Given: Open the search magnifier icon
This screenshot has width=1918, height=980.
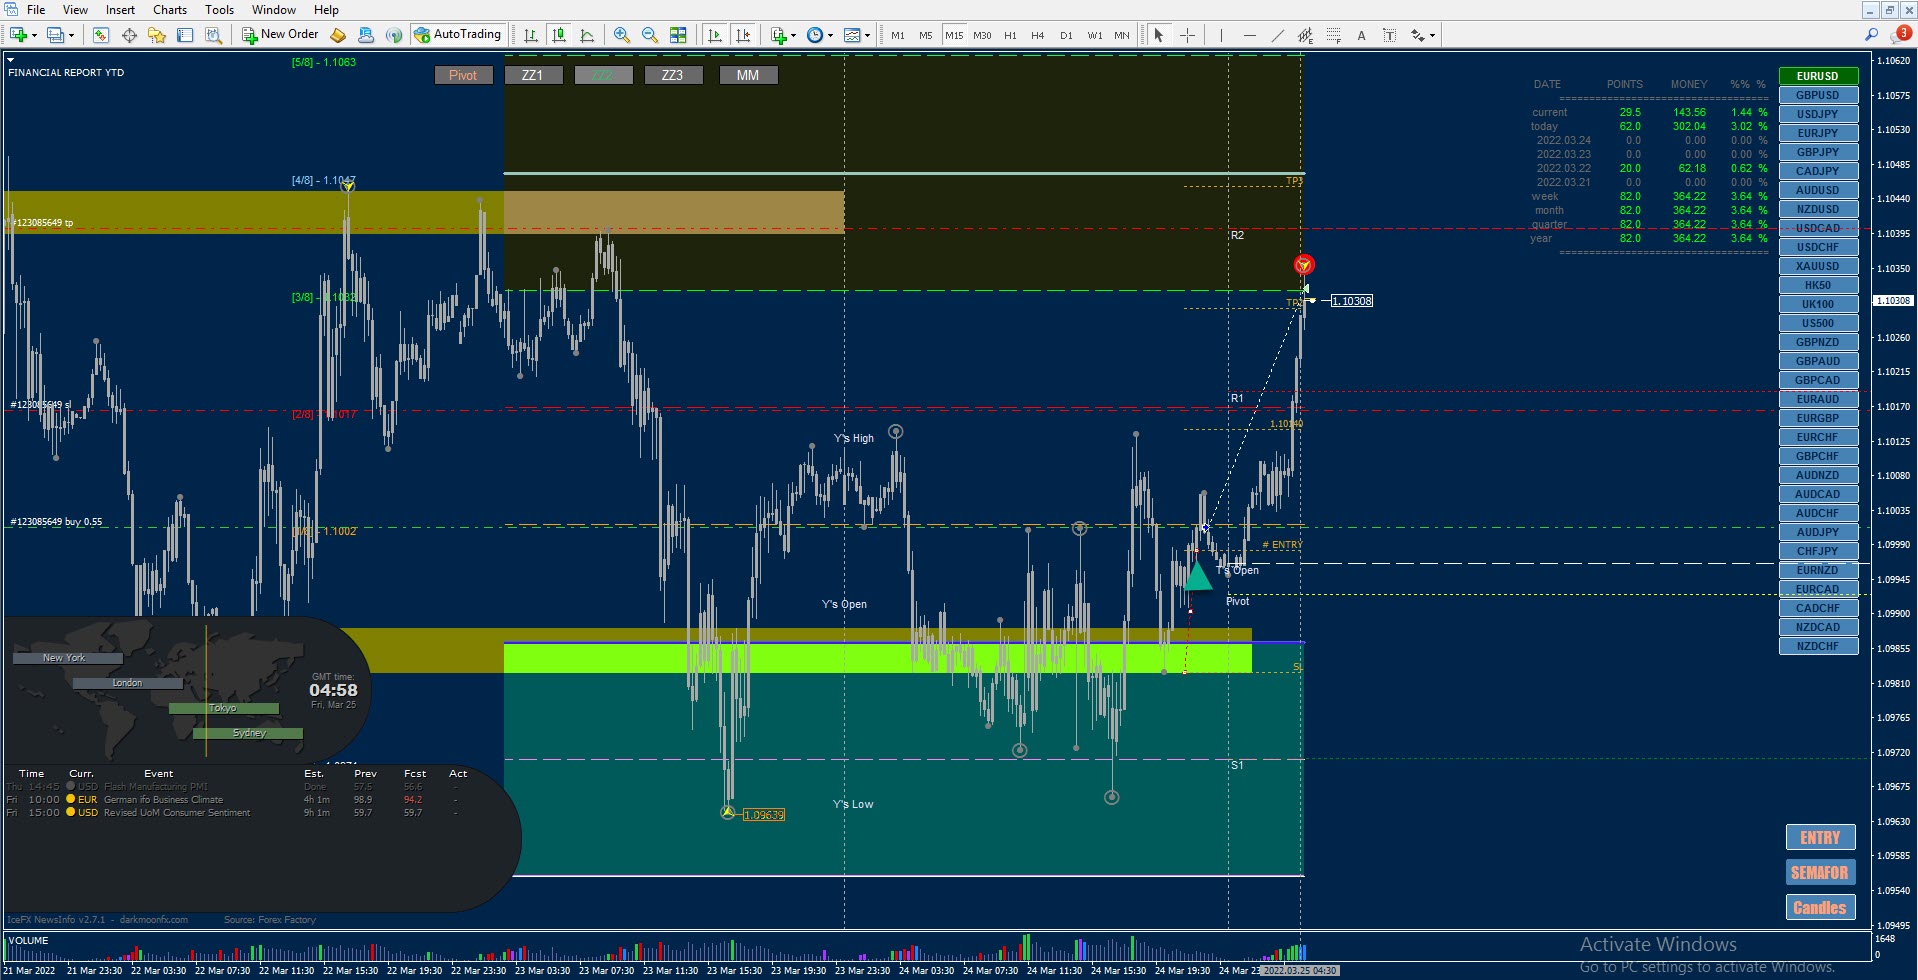Looking at the screenshot, I should [1872, 35].
